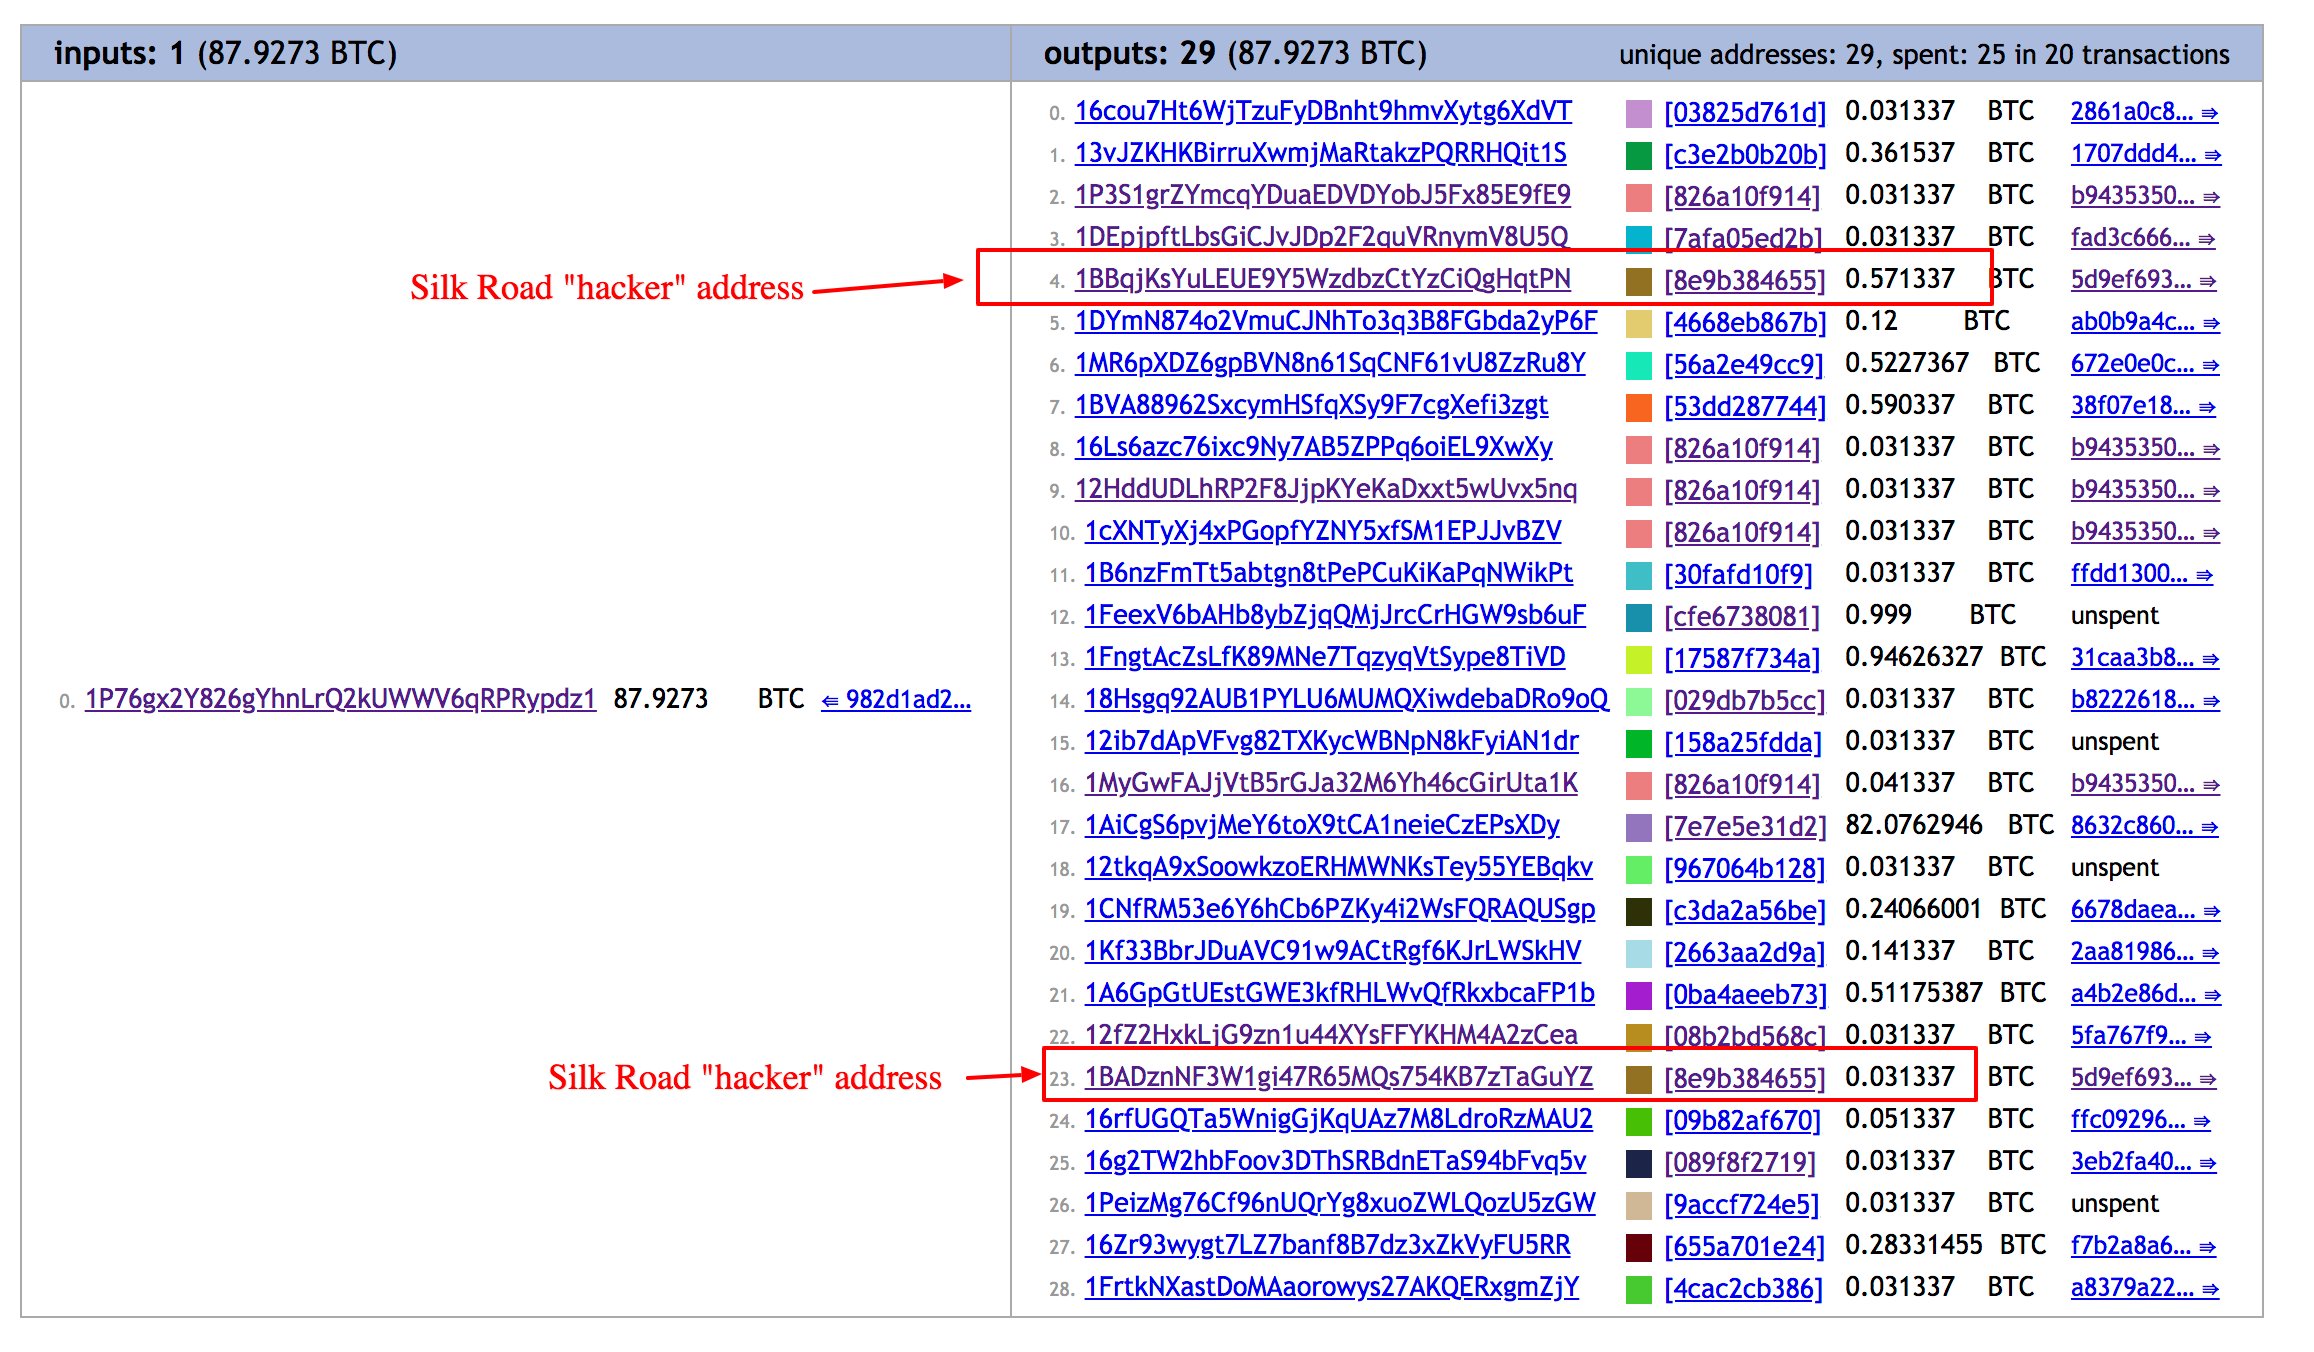Follow spending transaction 1707ddd4

click(2146, 153)
